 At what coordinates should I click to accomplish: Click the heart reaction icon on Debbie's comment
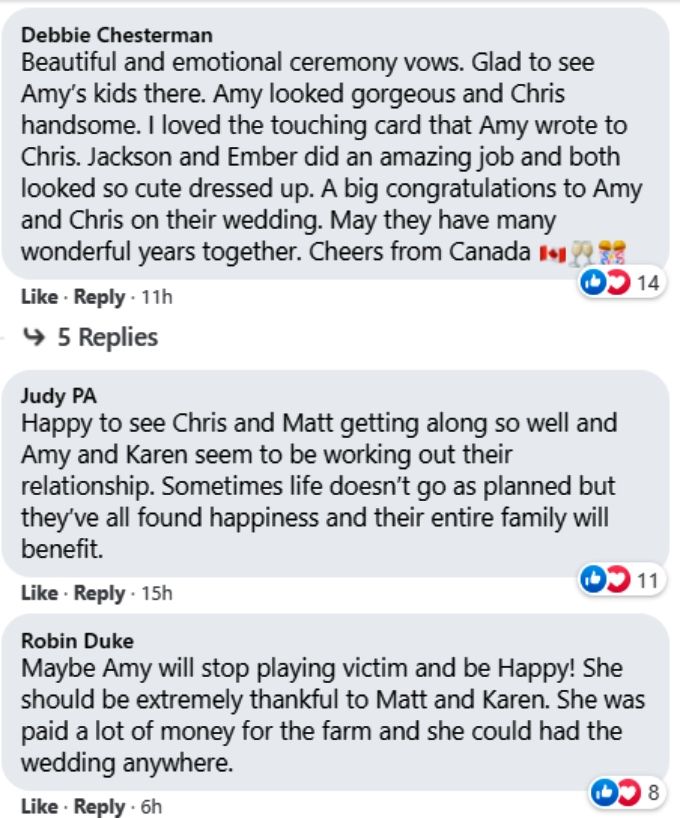click(617, 283)
